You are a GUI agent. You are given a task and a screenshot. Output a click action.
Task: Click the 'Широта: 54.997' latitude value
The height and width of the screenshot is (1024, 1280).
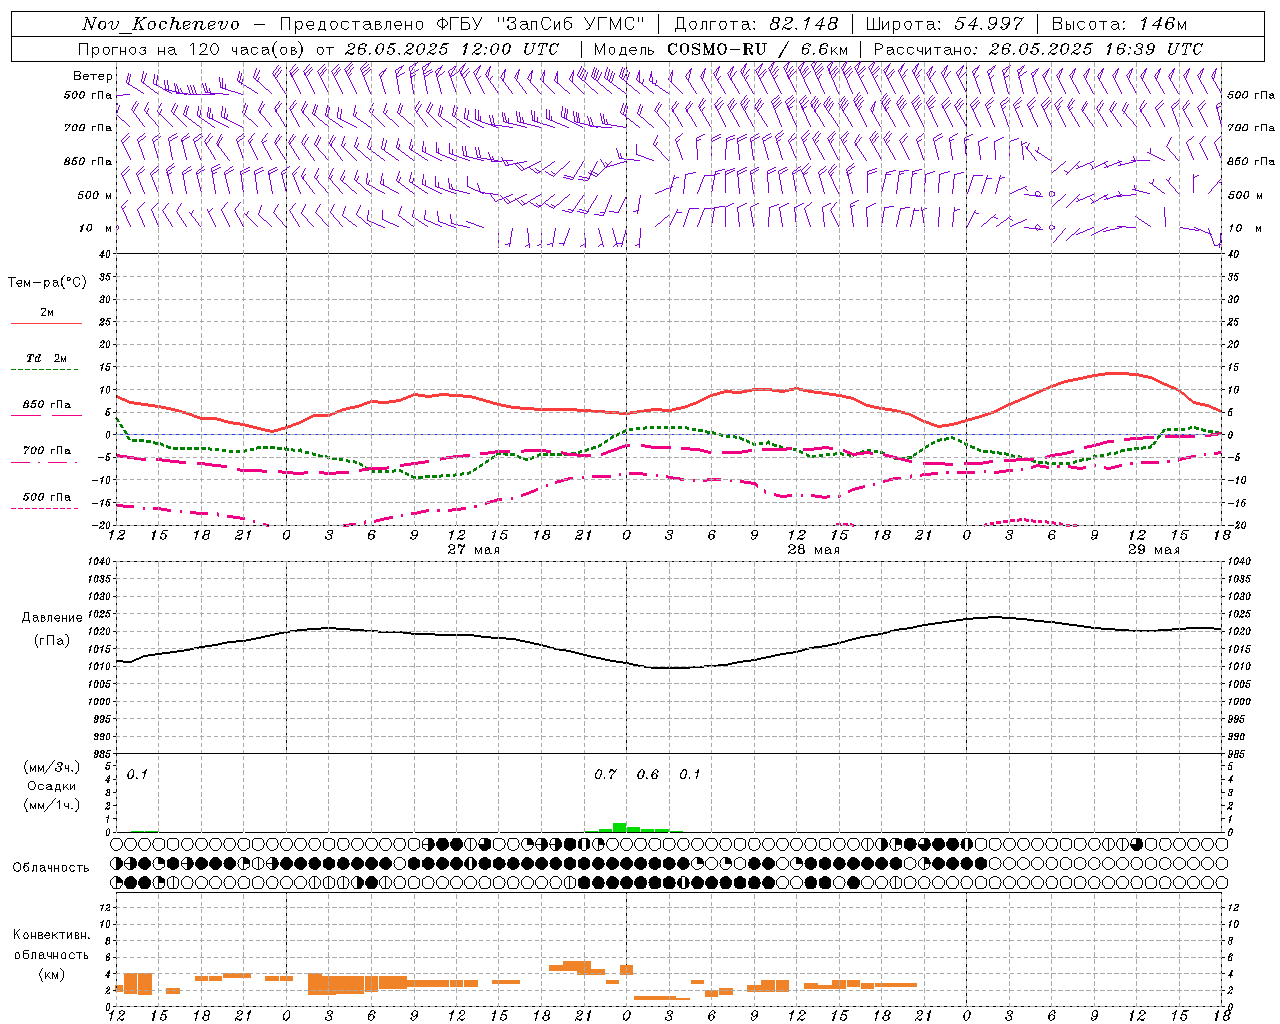[944, 24]
